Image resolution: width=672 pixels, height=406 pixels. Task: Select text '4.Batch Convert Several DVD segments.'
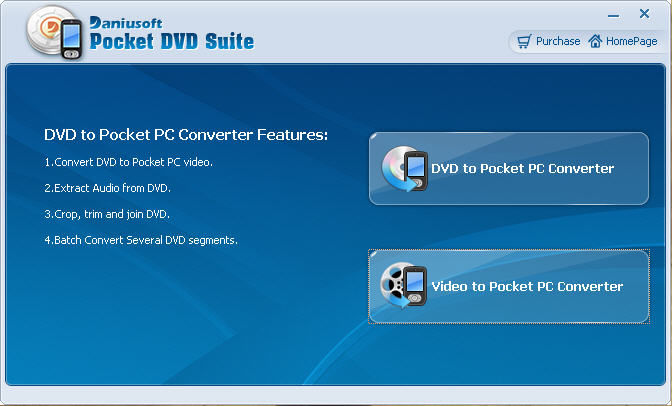[141, 240]
